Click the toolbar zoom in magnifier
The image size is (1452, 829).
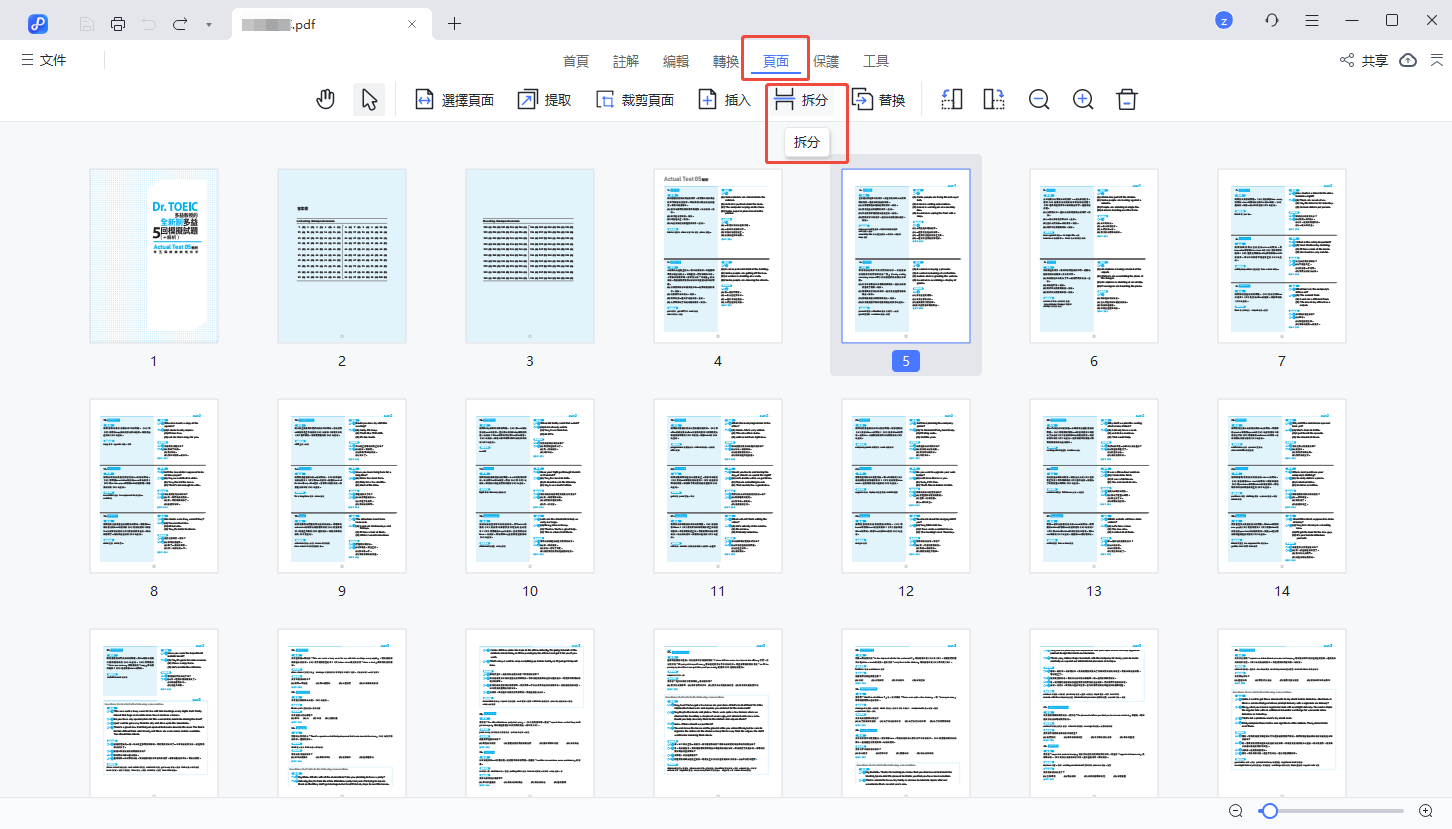1083,100
